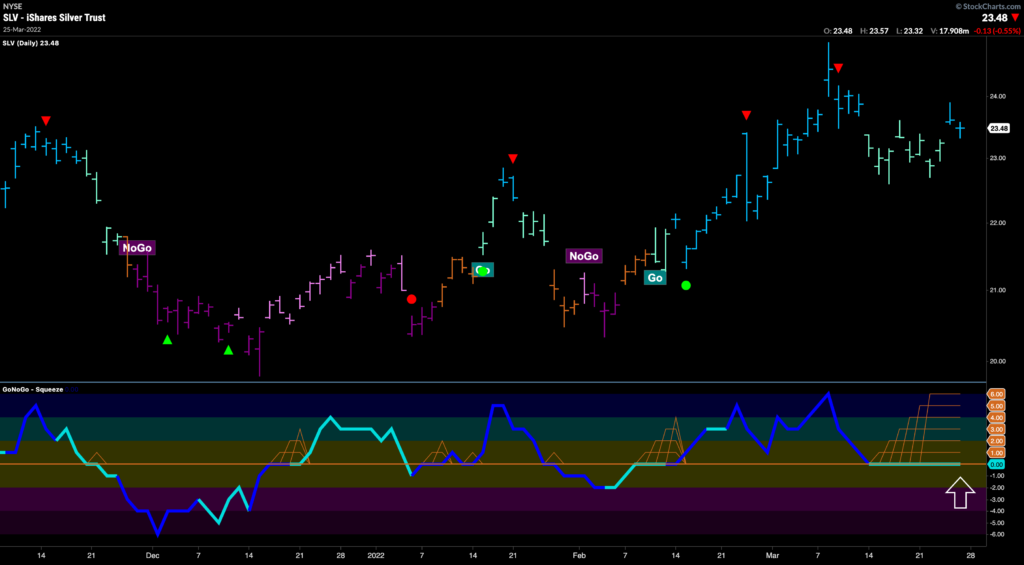1024x565 pixels.
Task: Click the -6.00 oscillator scale label
Action: [997, 535]
